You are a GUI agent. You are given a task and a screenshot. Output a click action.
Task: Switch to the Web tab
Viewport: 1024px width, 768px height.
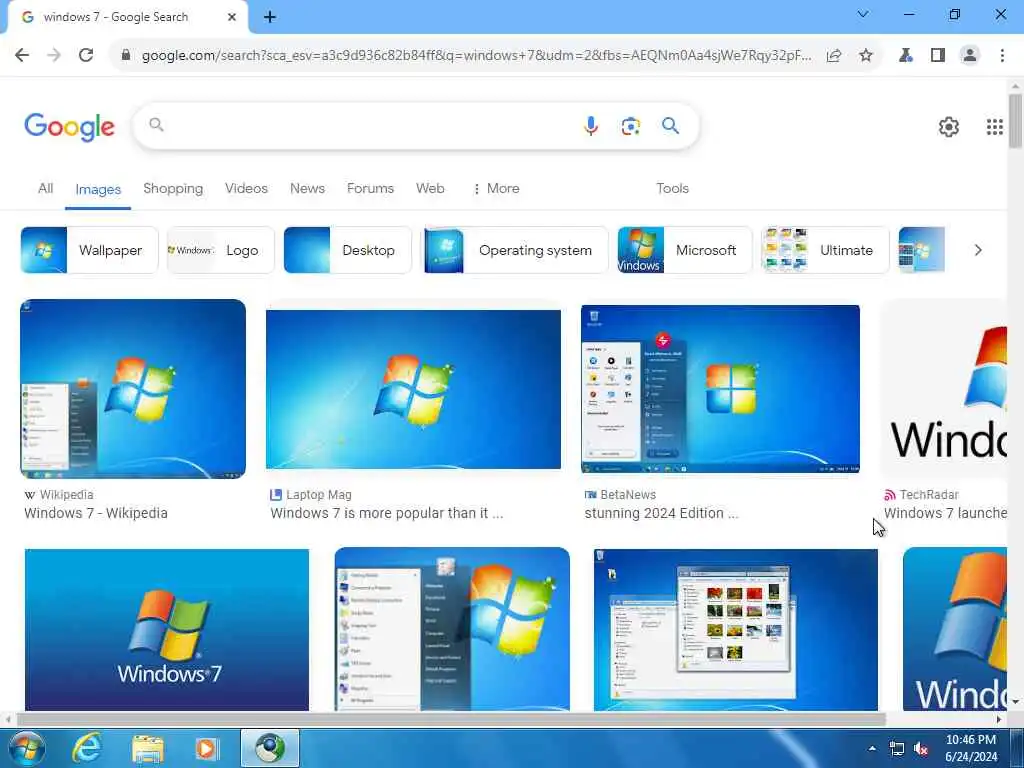(430, 189)
